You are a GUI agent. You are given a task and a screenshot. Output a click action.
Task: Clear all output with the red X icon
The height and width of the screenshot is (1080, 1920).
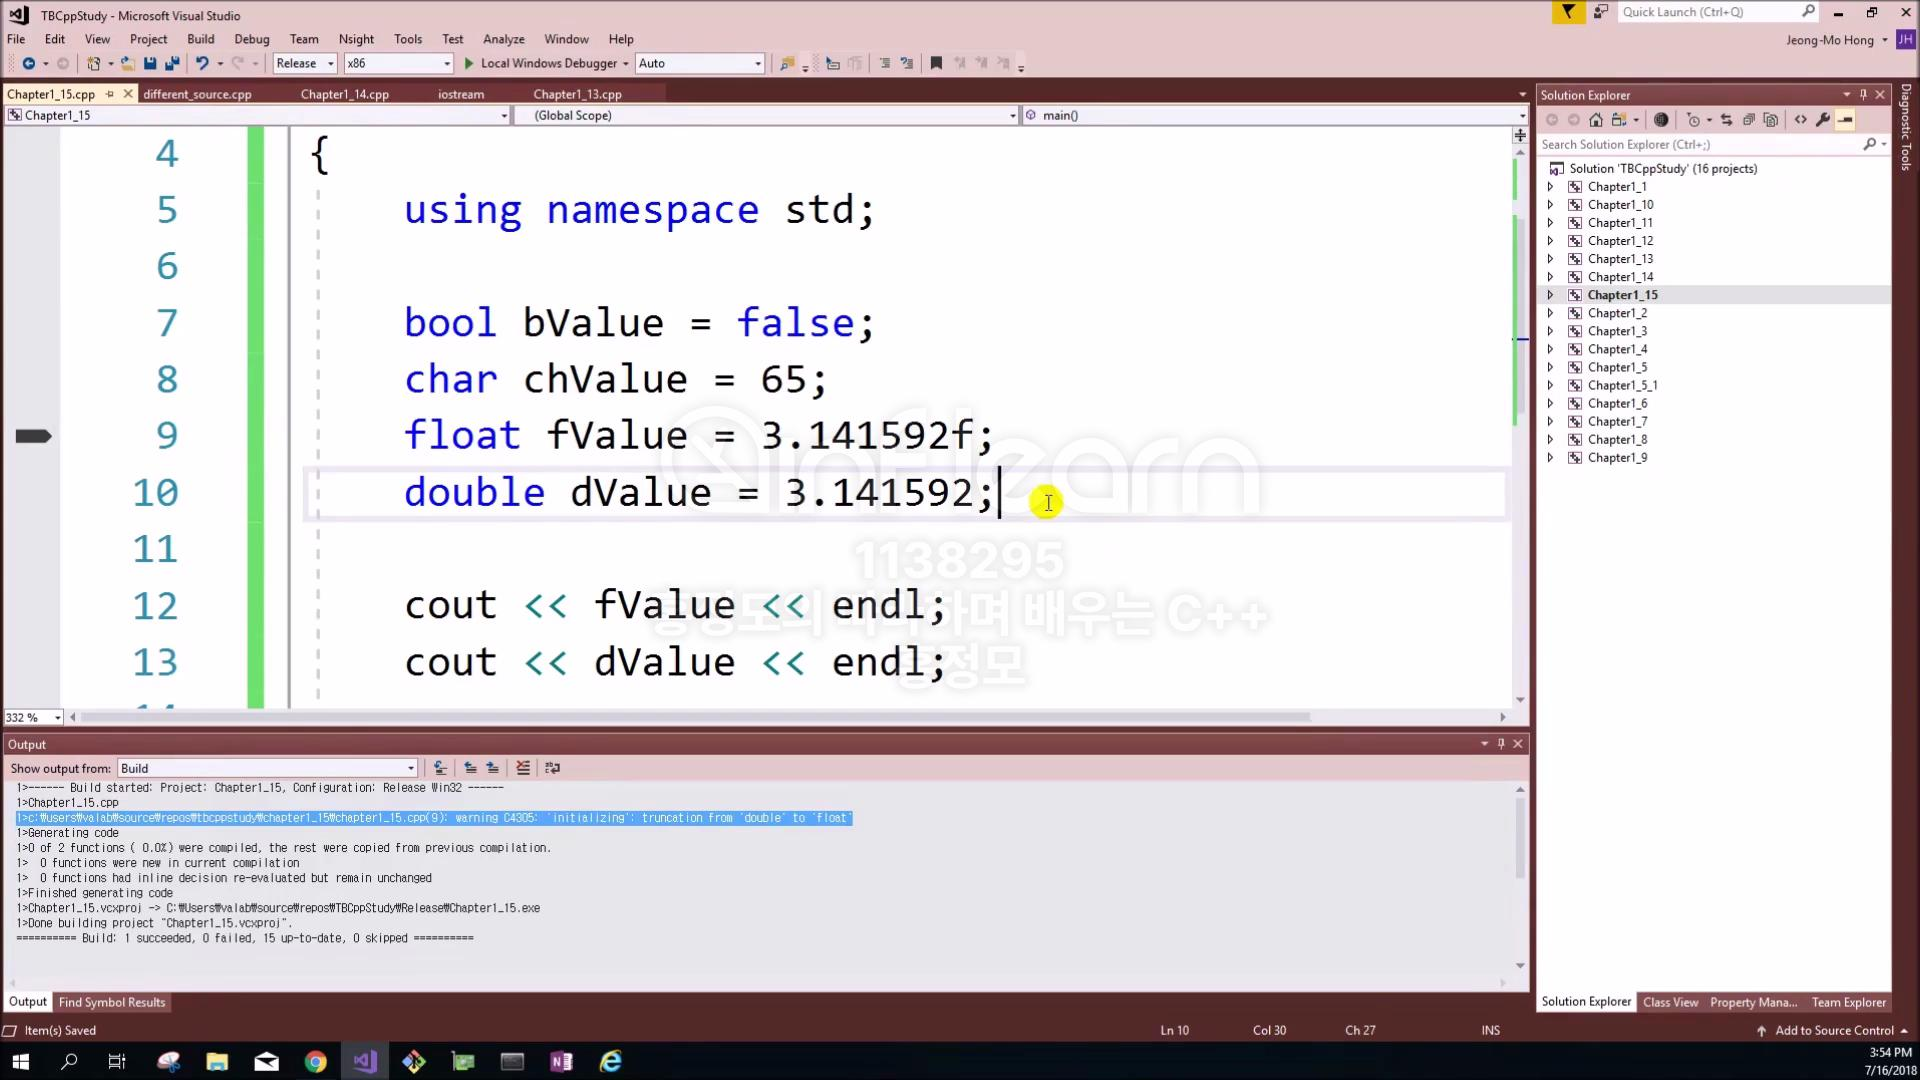(x=523, y=768)
